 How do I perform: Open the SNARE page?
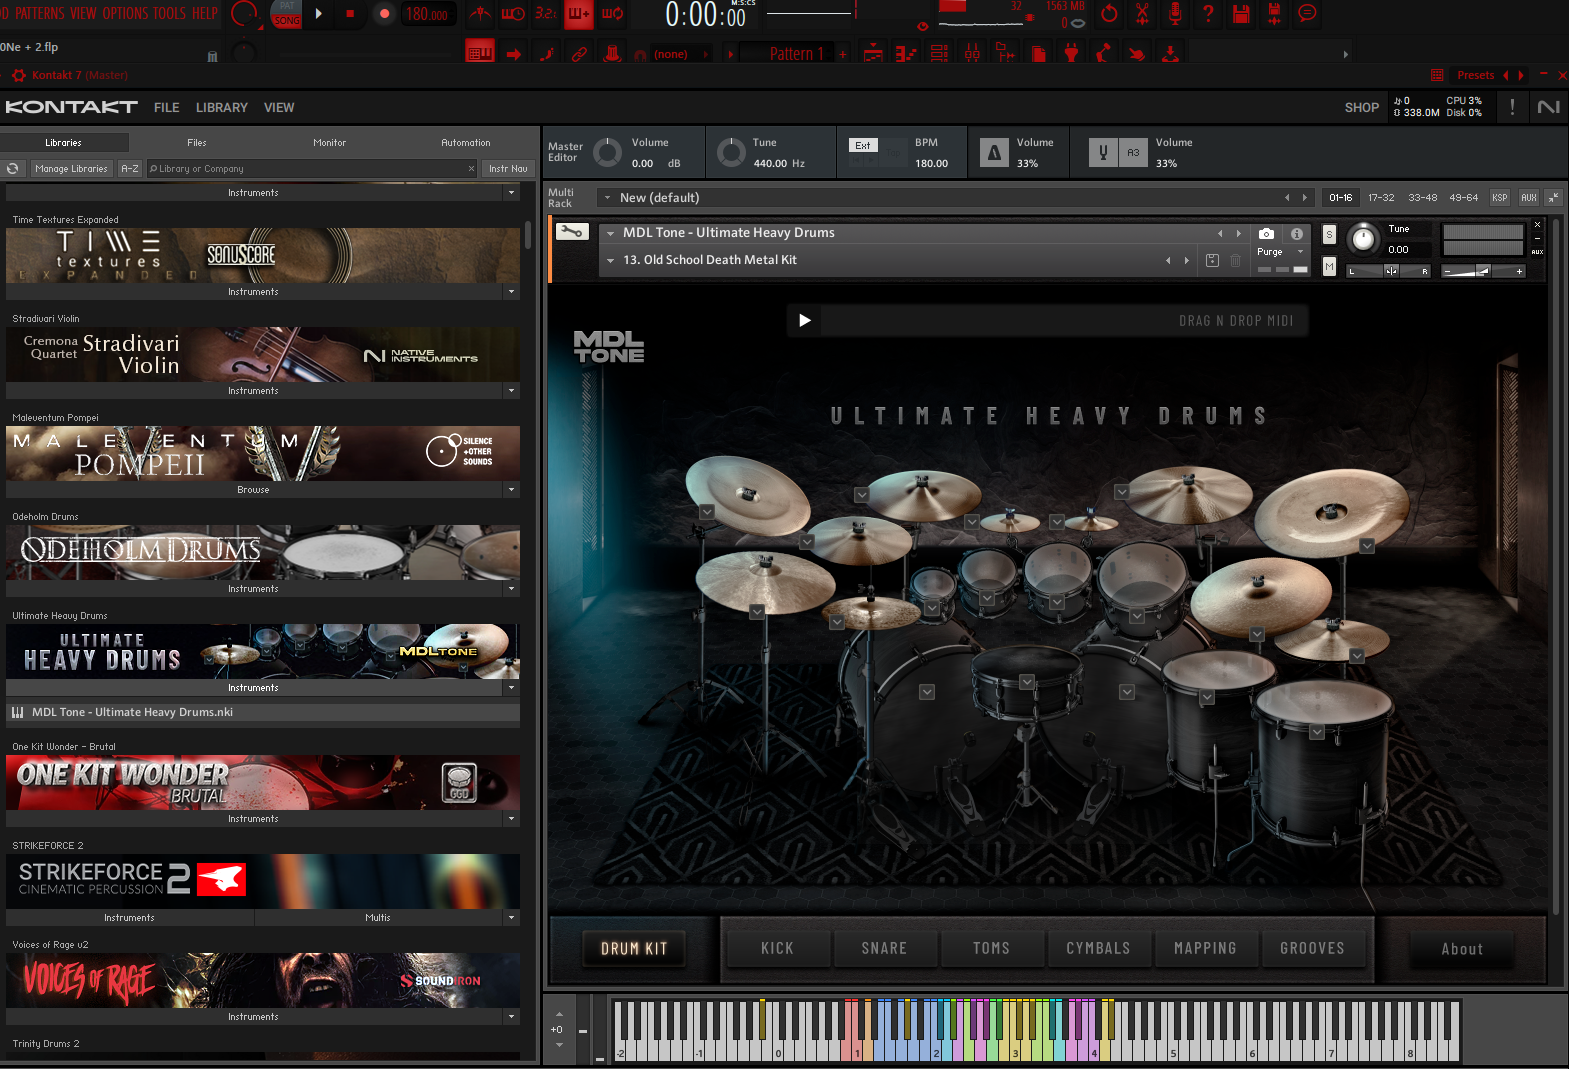884,948
